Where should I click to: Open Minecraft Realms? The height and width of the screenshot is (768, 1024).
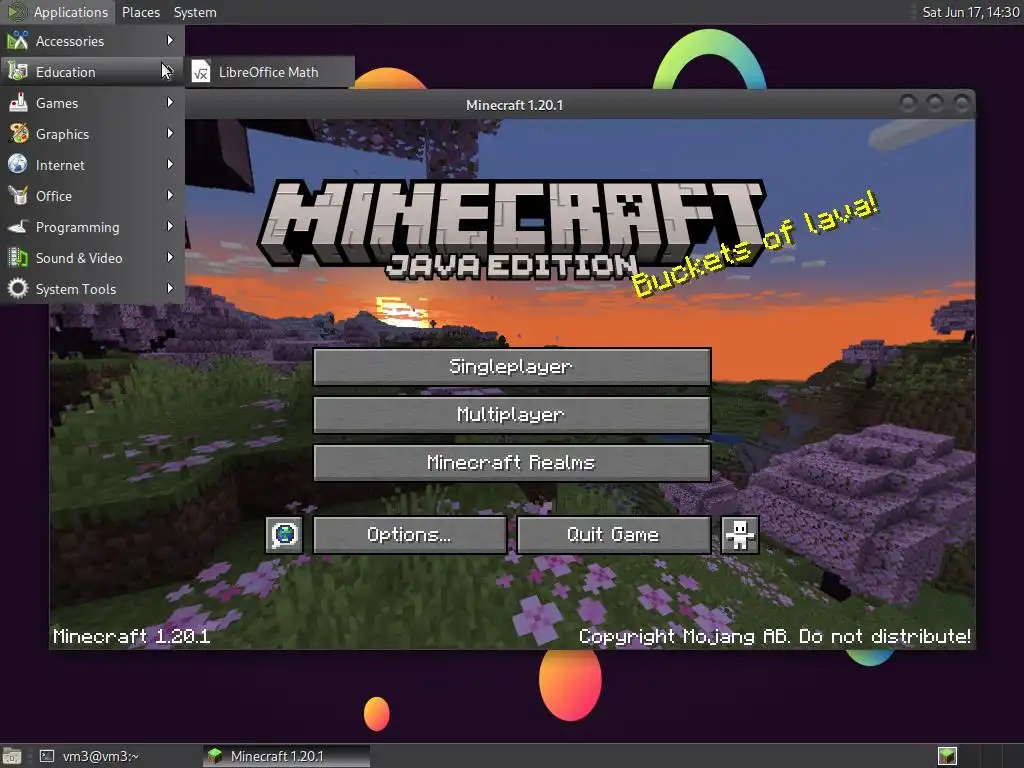pyautogui.click(x=512, y=463)
